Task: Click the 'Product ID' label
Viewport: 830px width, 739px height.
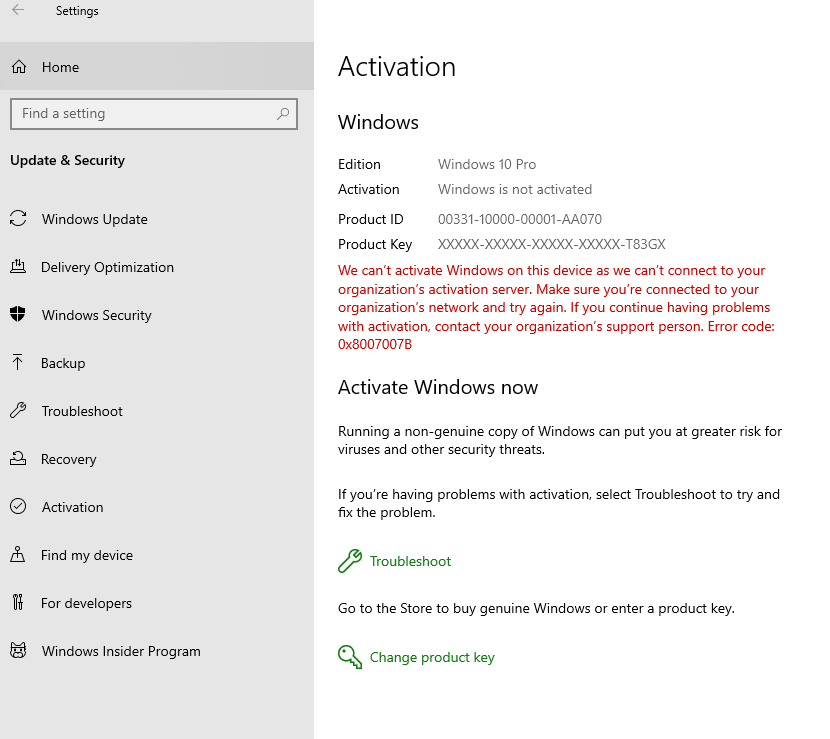Action: [371, 219]
